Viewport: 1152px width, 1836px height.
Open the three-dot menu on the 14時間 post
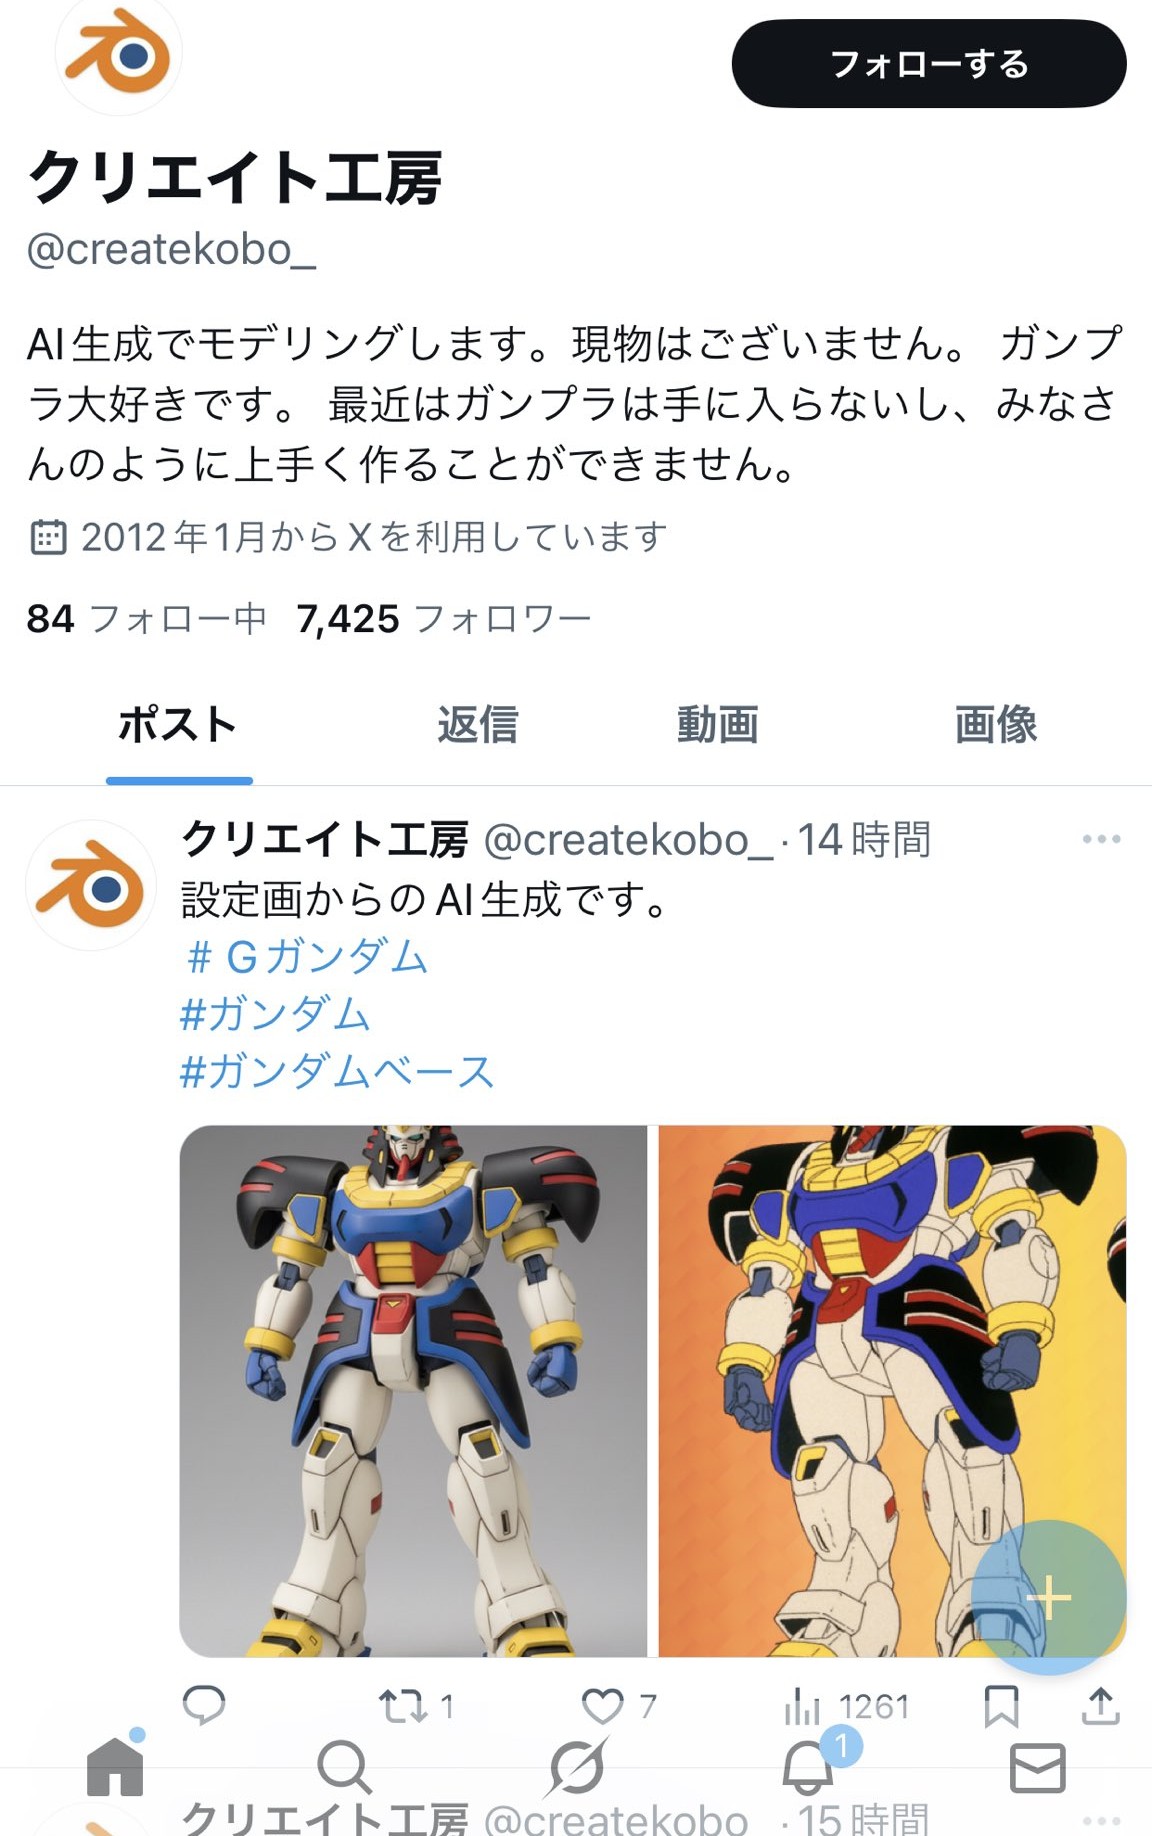1101,839
